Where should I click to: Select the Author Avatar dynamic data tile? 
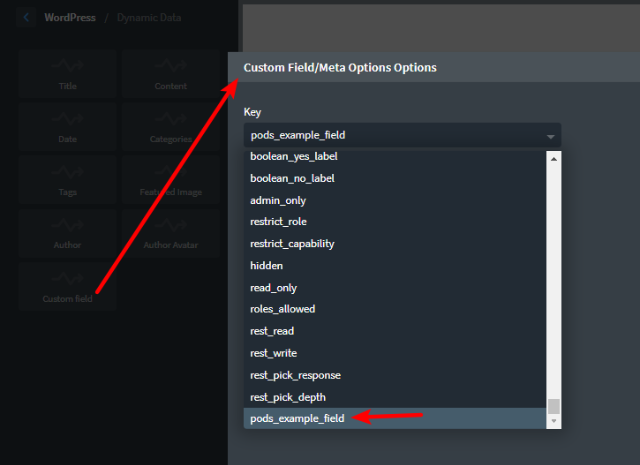171,233
